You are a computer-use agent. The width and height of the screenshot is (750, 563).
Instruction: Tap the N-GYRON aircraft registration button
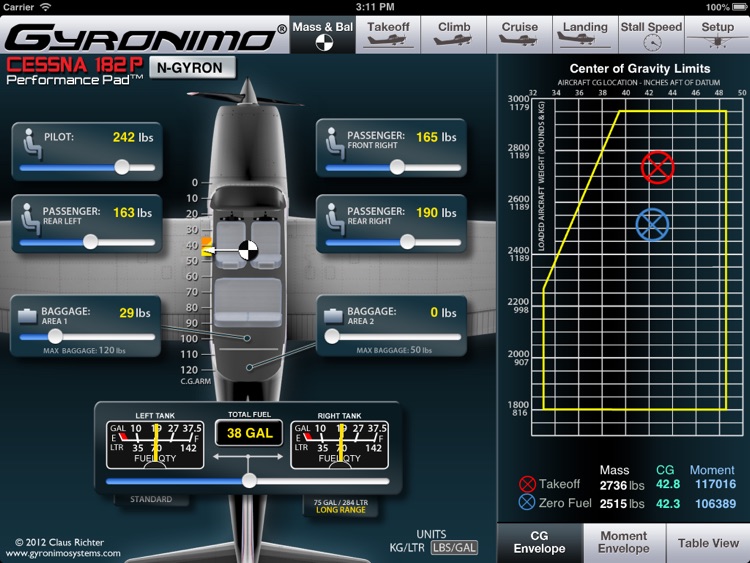pos(192,67)
